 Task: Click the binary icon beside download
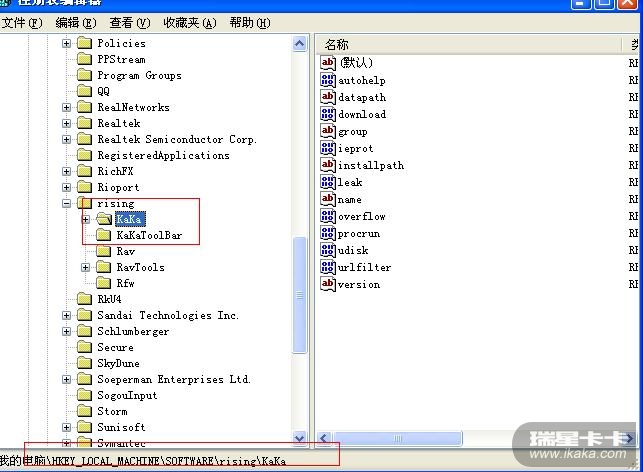(x=328, y=114)
